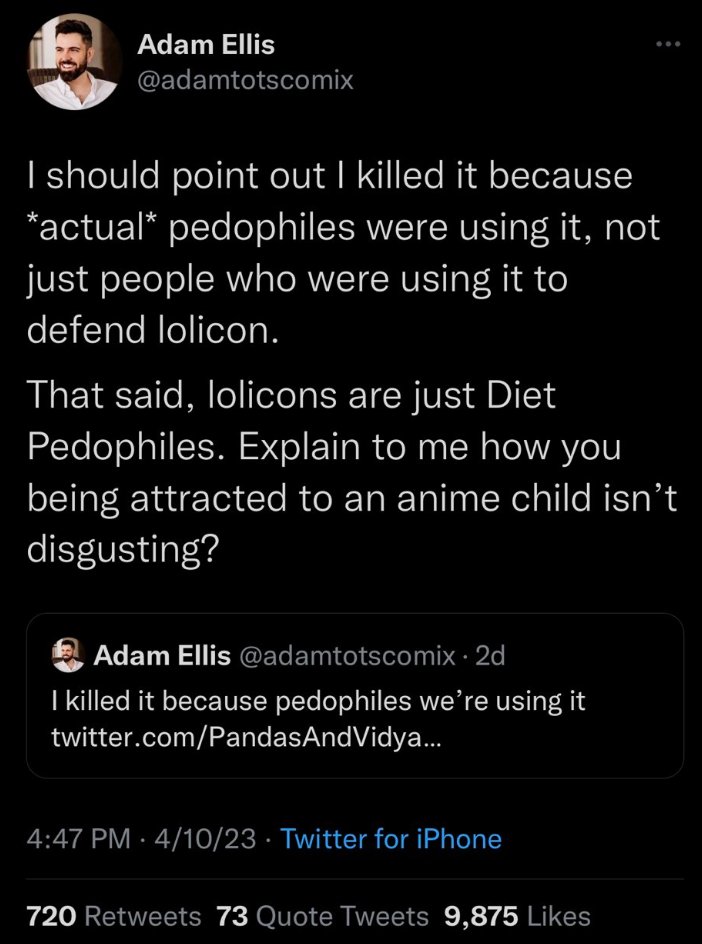View the 9,875 Likes list
This screenshot has width=702, height=944.
point(517,916)
